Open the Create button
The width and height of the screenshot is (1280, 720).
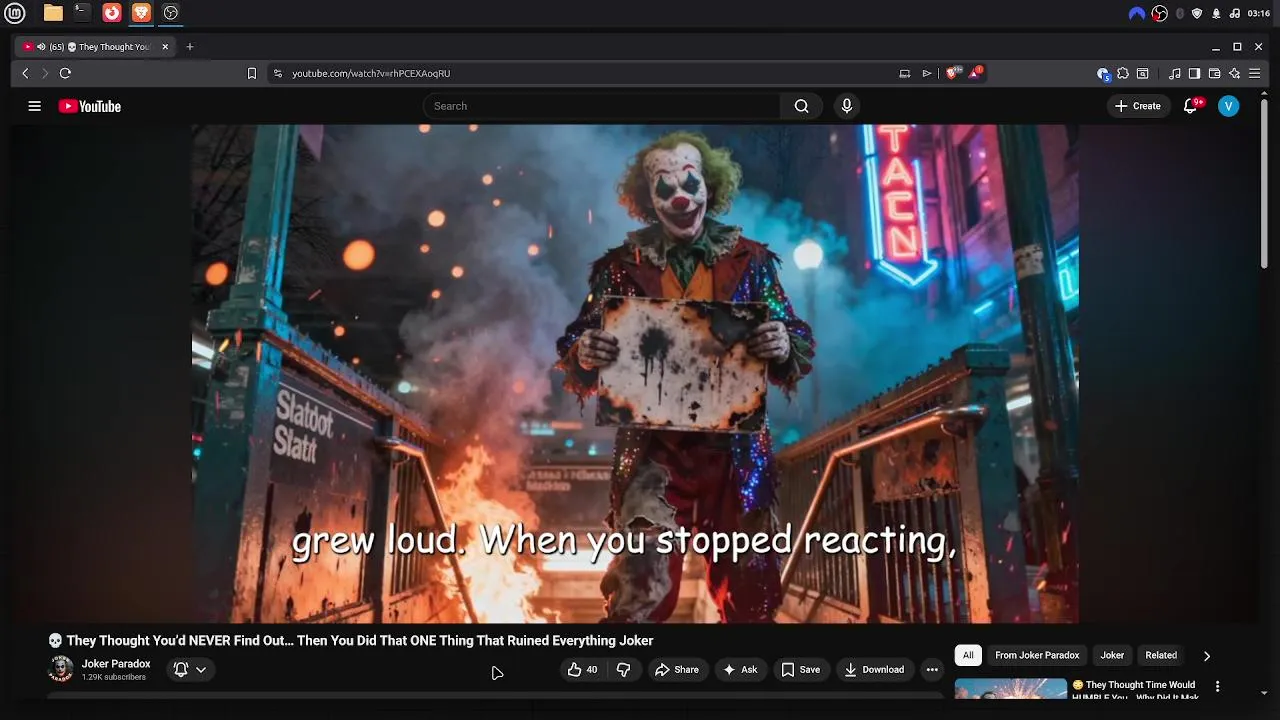[x=1138, y=106]
